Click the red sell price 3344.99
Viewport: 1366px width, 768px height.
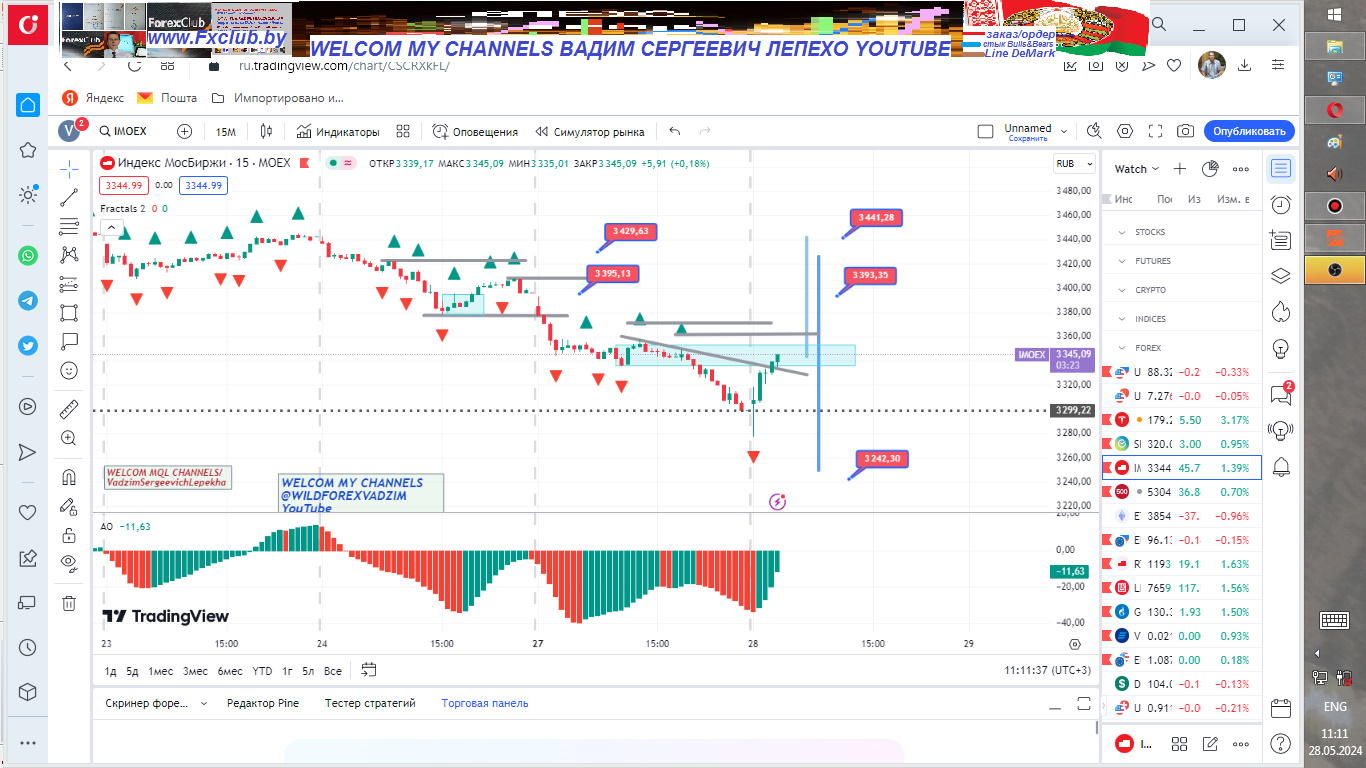point(124,185)
